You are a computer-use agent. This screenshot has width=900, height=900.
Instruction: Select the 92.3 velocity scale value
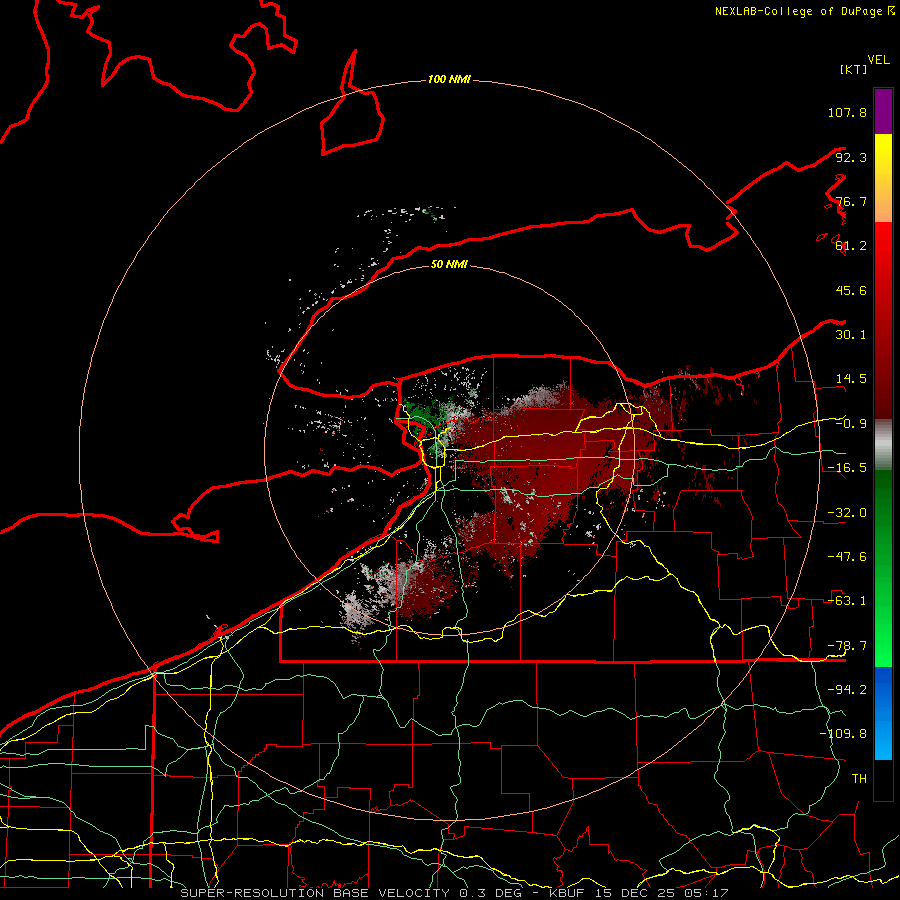[x=851, y=157]
